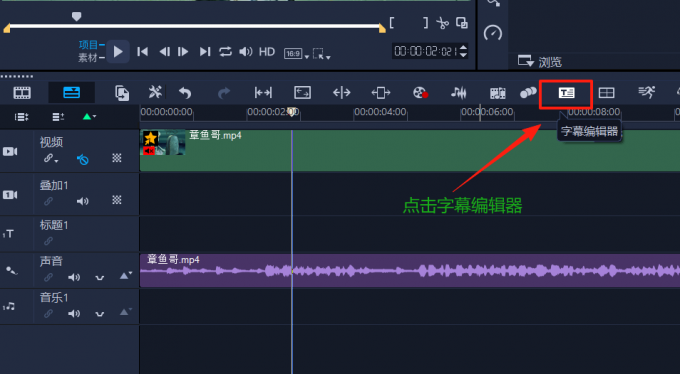Image resolution: width=680 pixels, height=374 pixels.
Task: Click the 音乐1 music track icon
Action: [9, 307]
